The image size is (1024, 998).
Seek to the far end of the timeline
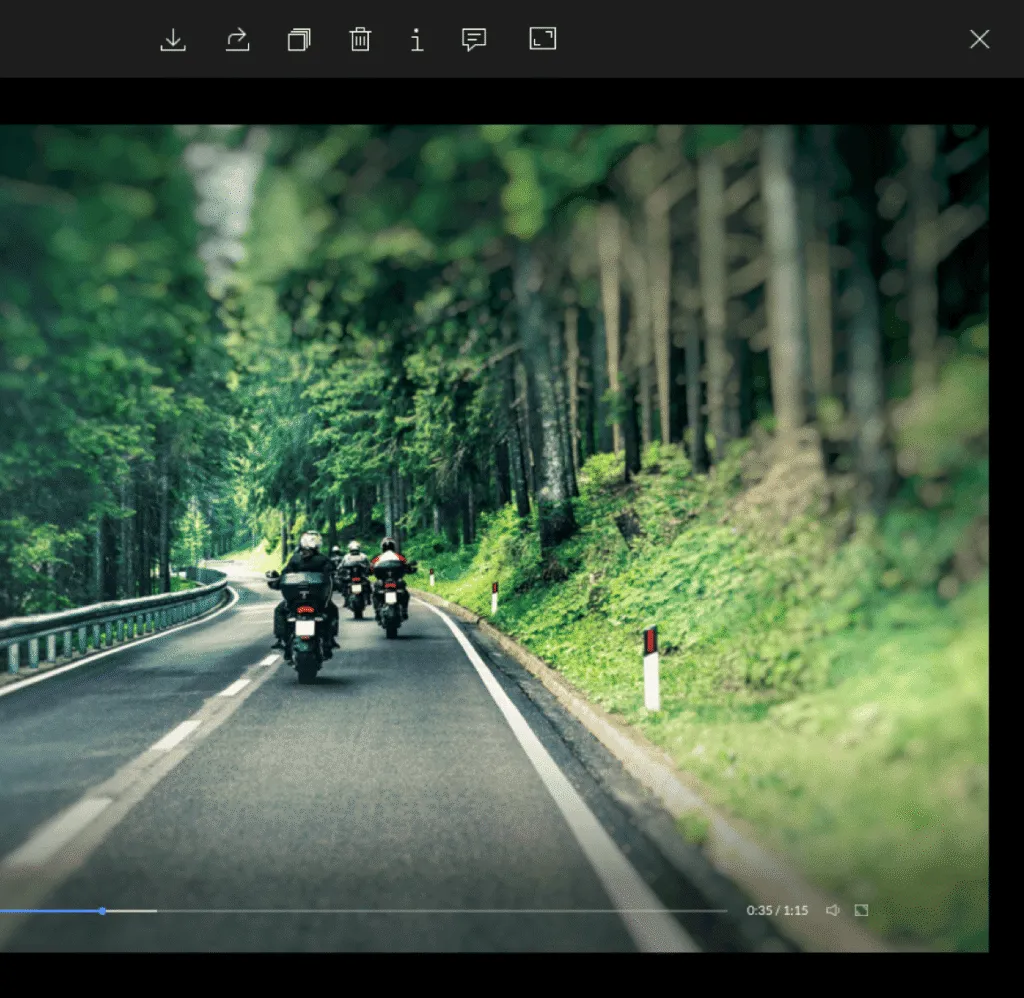[x=724, y=910]
